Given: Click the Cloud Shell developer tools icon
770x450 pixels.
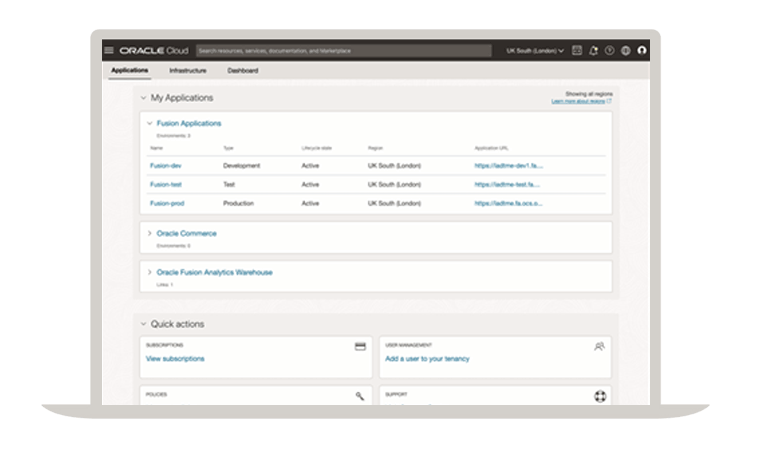Looking at the screenshot, I should [x=577, y=50].
